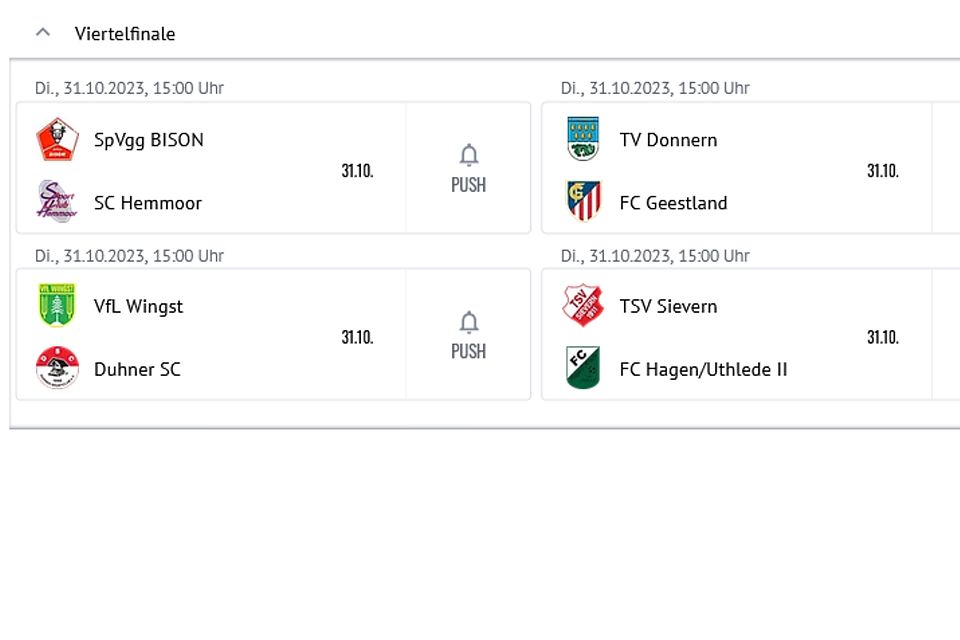Viewport: 960px width, 640px height.
Task: Click the SpVgg BISON club crest
Action: [x=58, y=140]
